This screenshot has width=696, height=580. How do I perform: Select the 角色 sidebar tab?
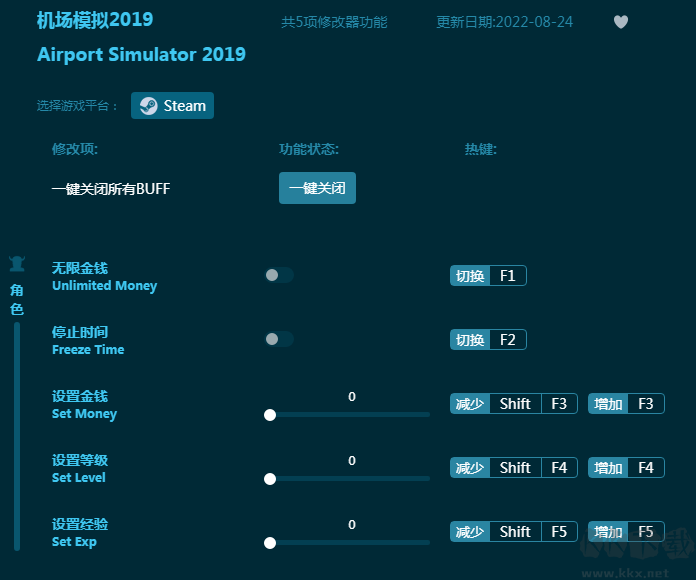[x=17, y=299]
